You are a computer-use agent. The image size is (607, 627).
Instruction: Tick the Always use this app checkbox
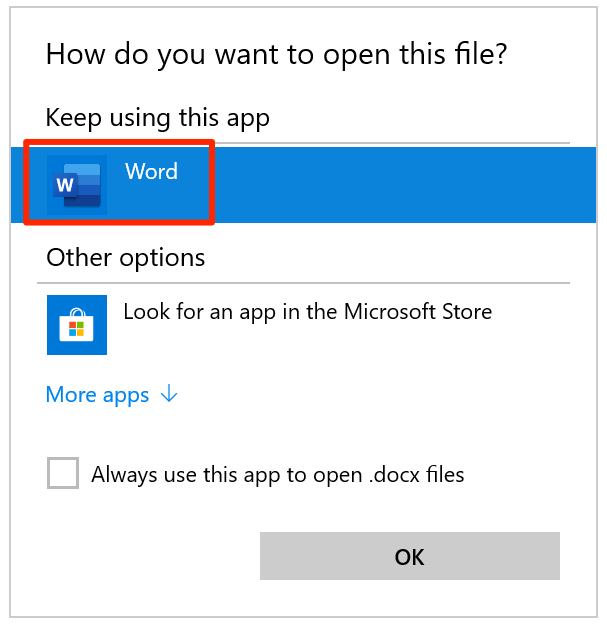pos(63,474)
